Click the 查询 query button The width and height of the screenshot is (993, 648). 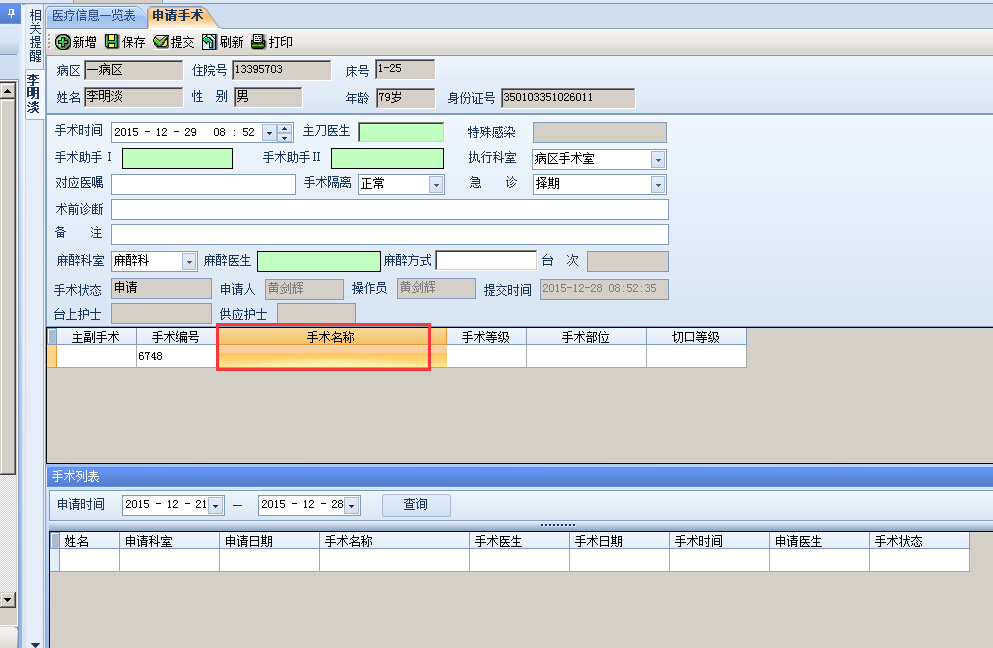pos(416,505)
